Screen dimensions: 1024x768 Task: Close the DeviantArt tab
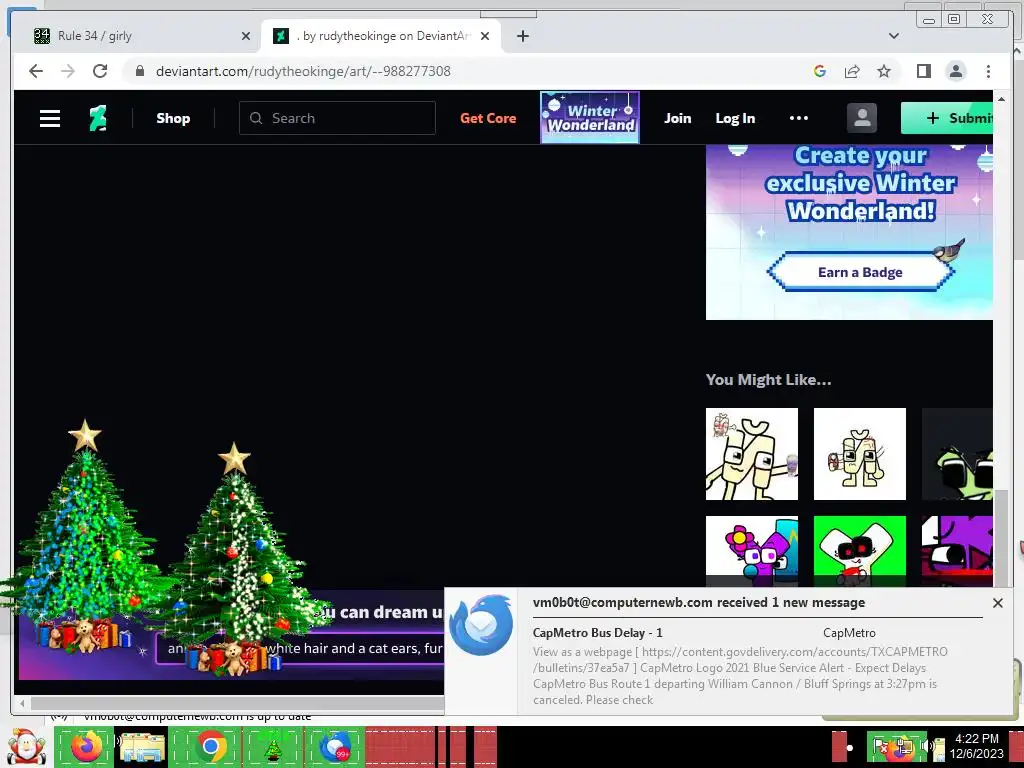(485, 36)
